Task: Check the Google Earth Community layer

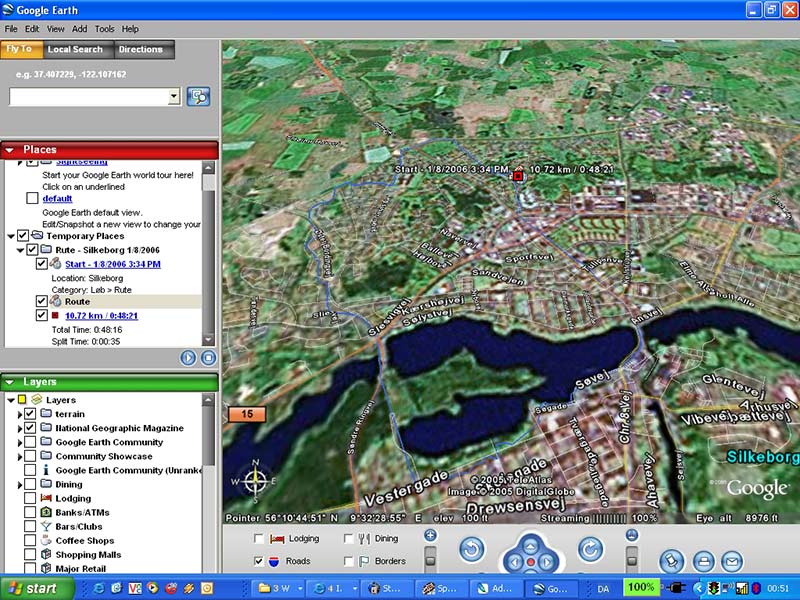Action: coord(30,442)
